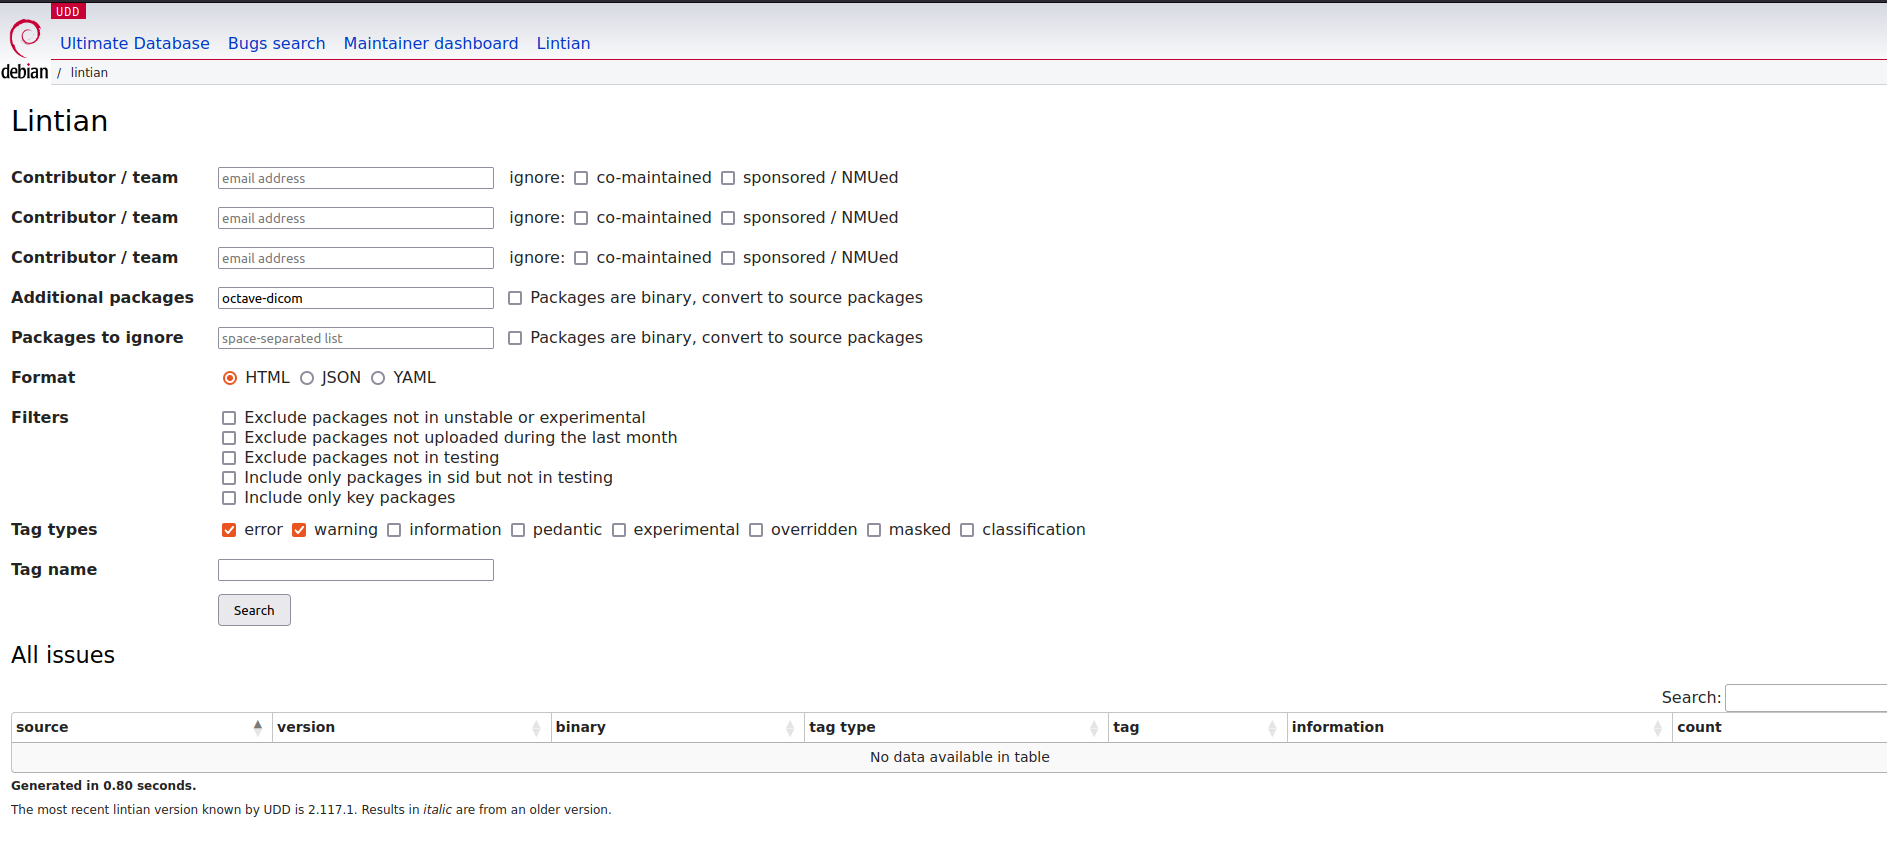Check co-maintained for first contributor
This screenshot has height=853, width=1887.
(x=581, y=178)
